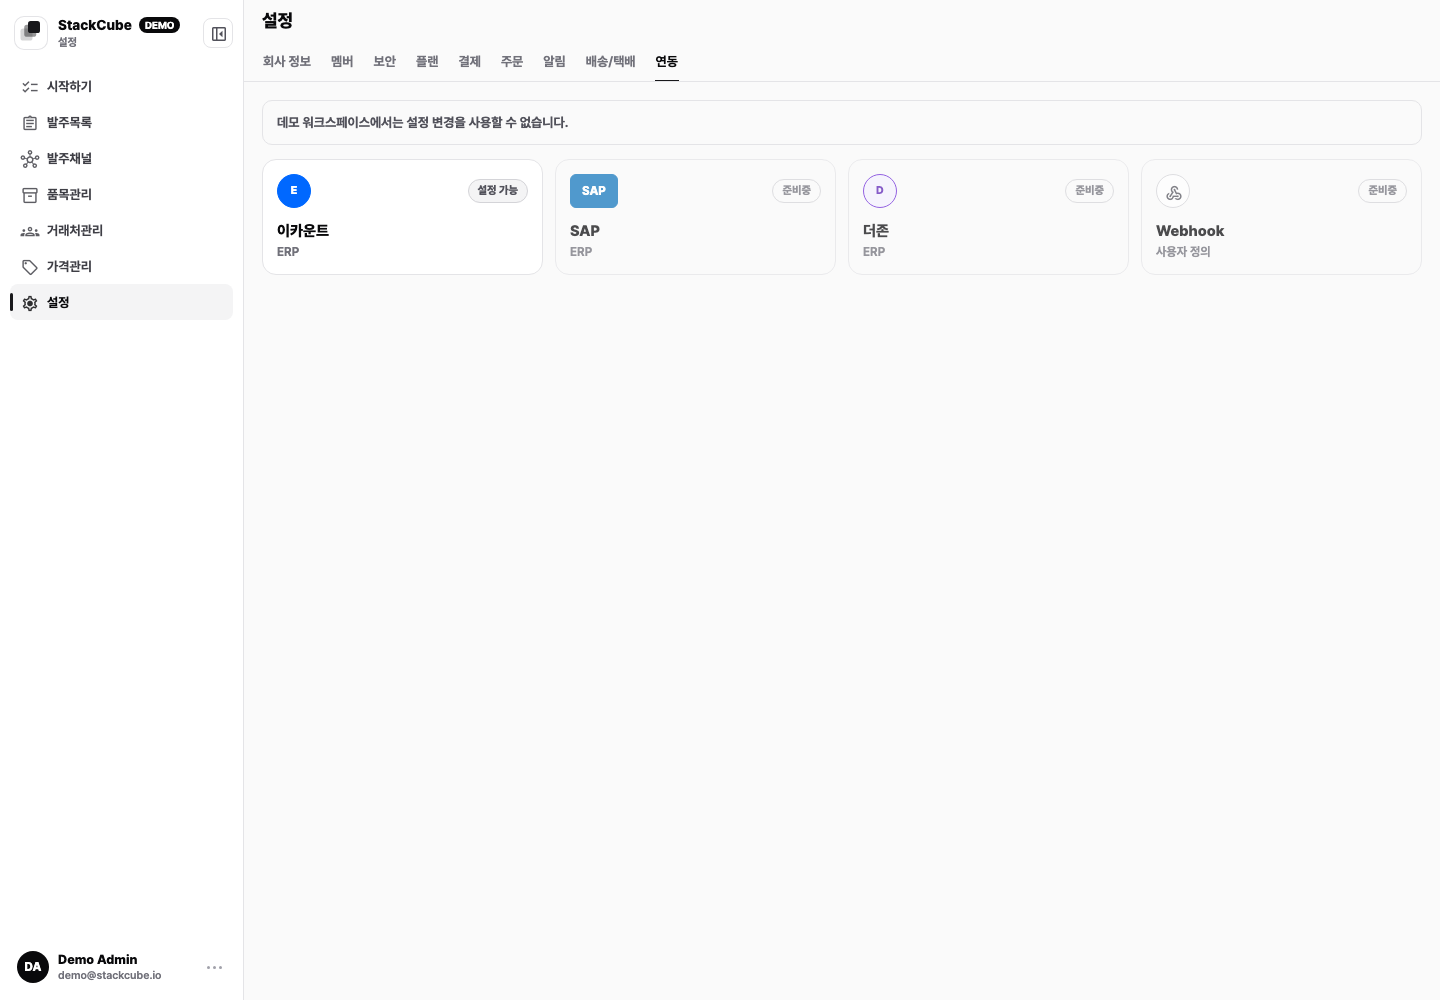Viewport: 1440px width, 1000px height.
Task: Click the purple D icon for 더존
Action: [880, 191]
